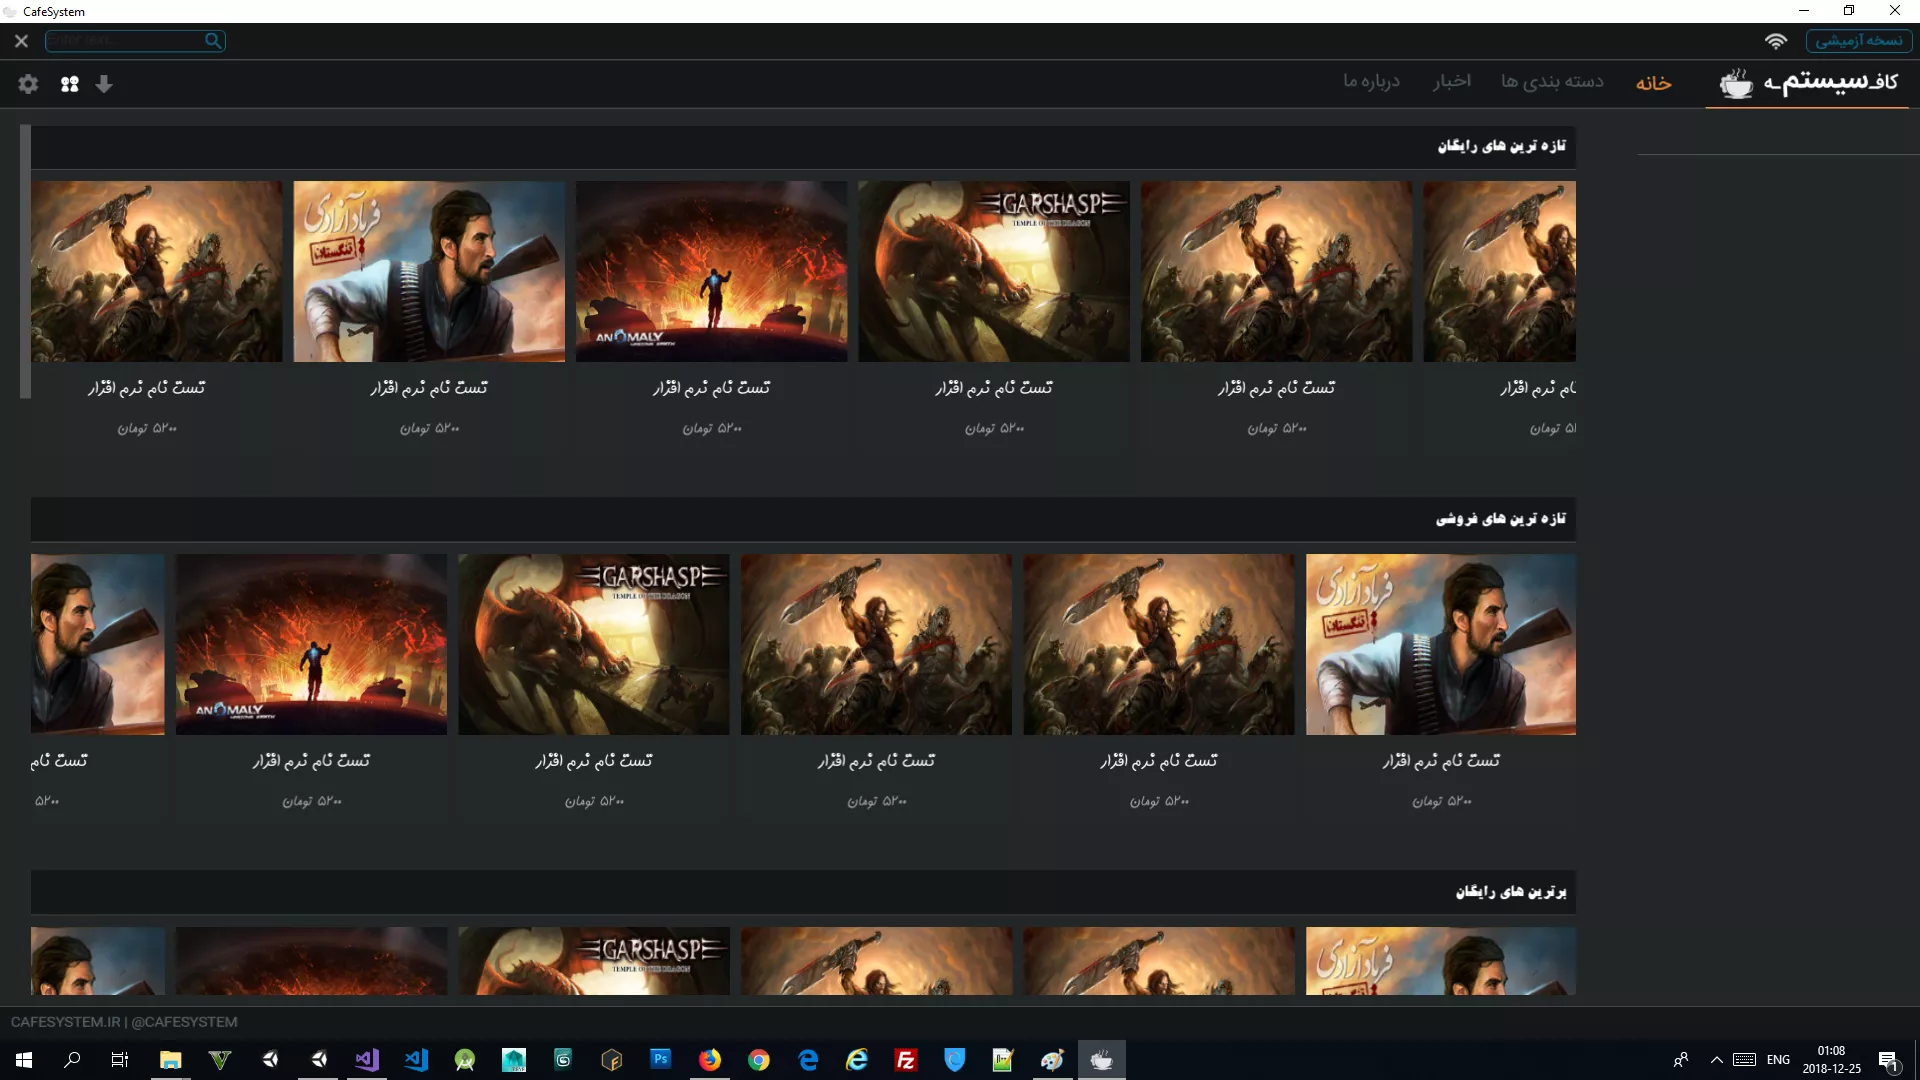The width and height of the screenshot is (1920, 1080).
Task: Click the magnifier icon in the search box
Action: (213, 41)
